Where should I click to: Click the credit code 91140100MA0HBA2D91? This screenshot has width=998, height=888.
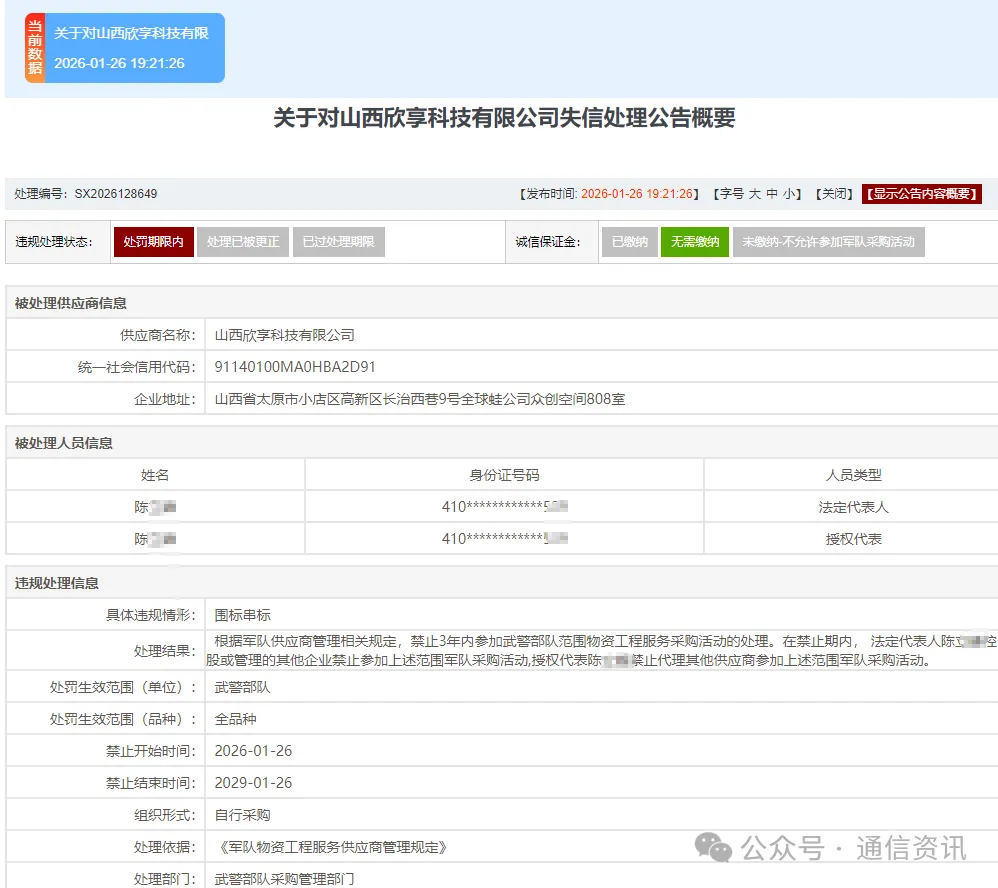[x=295, y=367]
